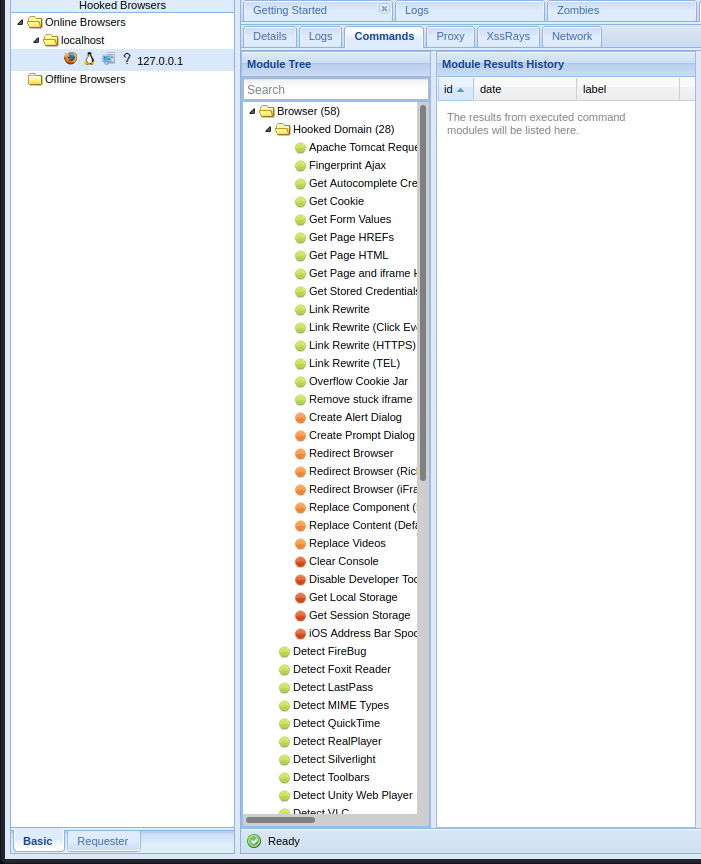Click the green dot beside Overflow Cookie Jar

click(x=300, y=382)
